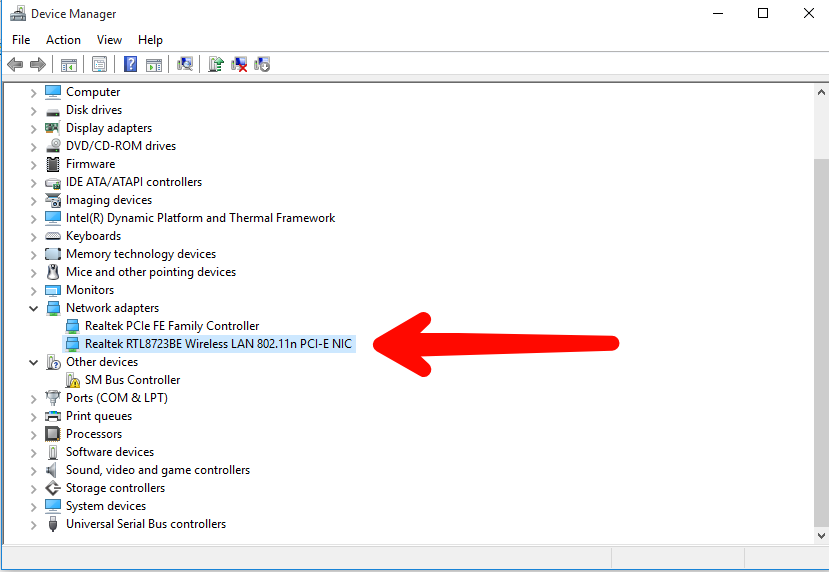The width and height of the screenshot is (829, 572).
Task: Expand the Keyboards category arrow
Action: (x=33, y=236)
